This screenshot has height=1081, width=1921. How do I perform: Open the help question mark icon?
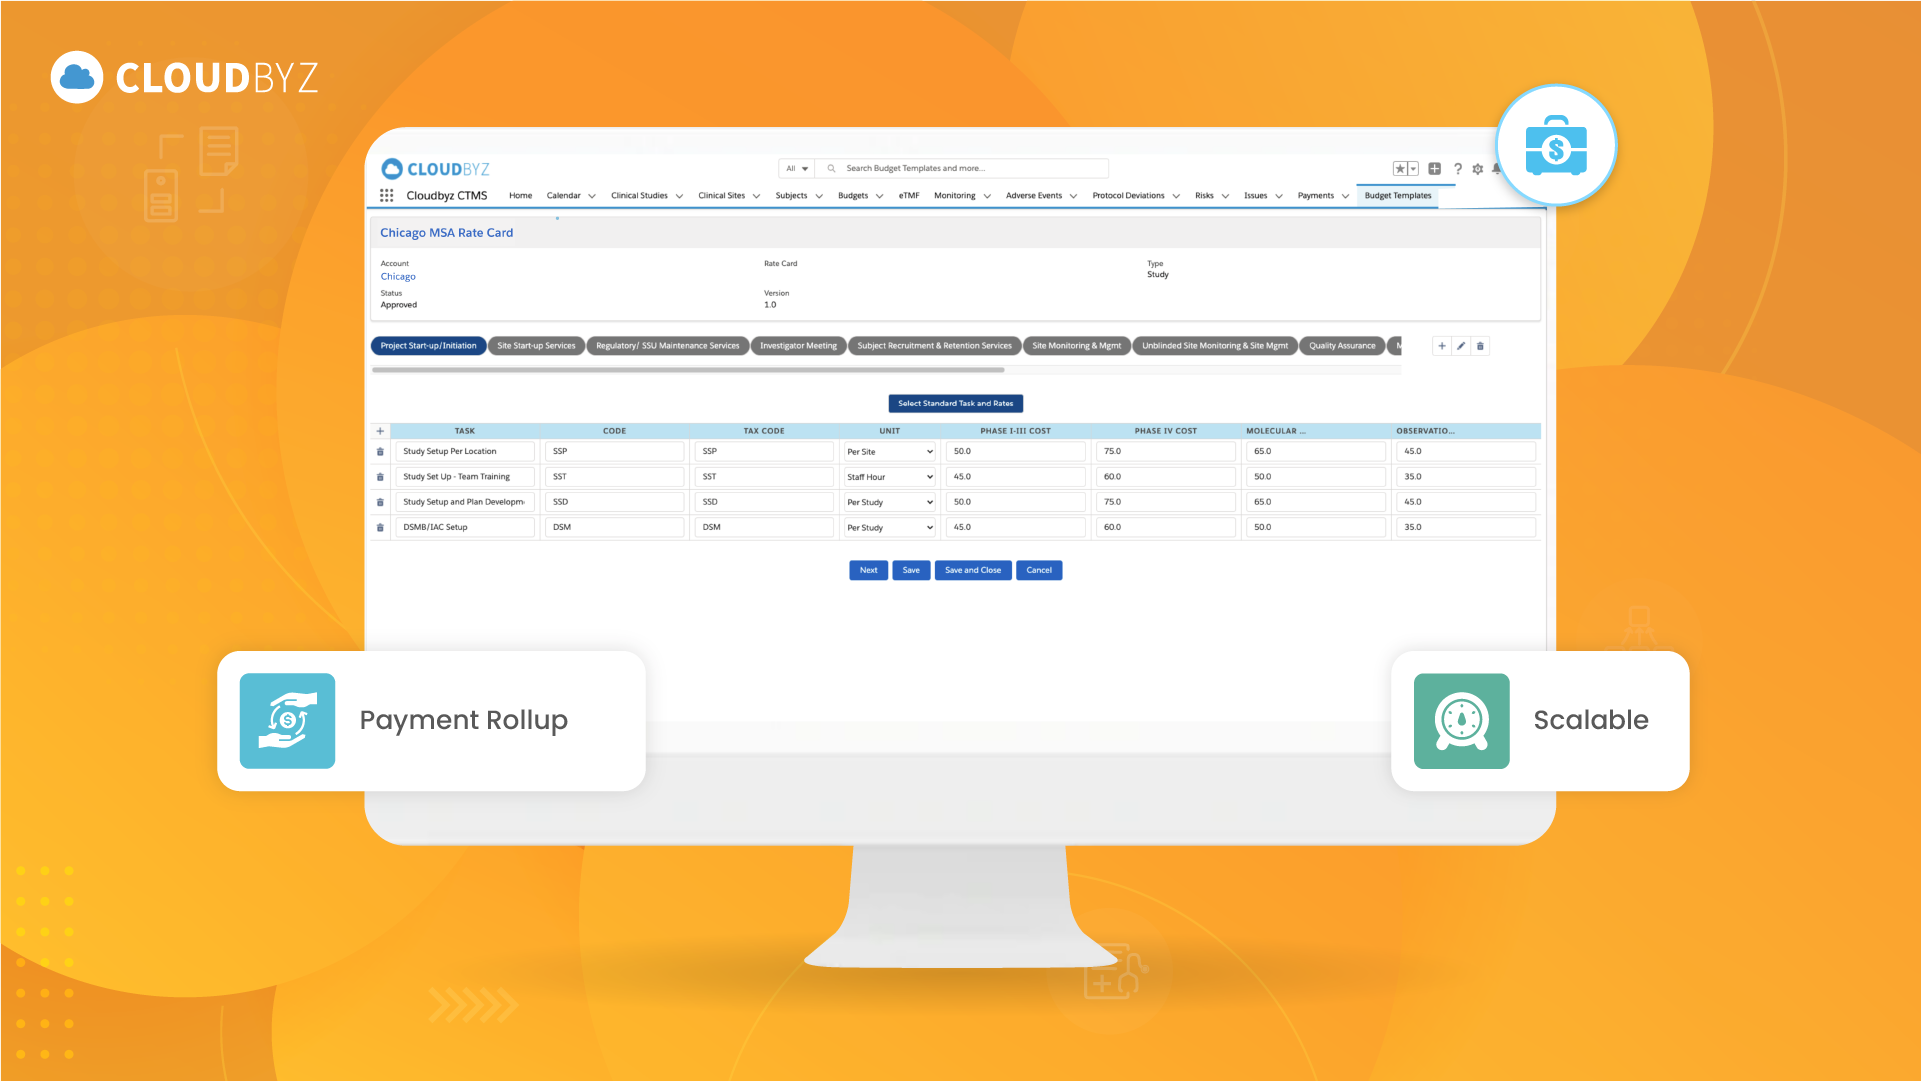click(1458, 169)
